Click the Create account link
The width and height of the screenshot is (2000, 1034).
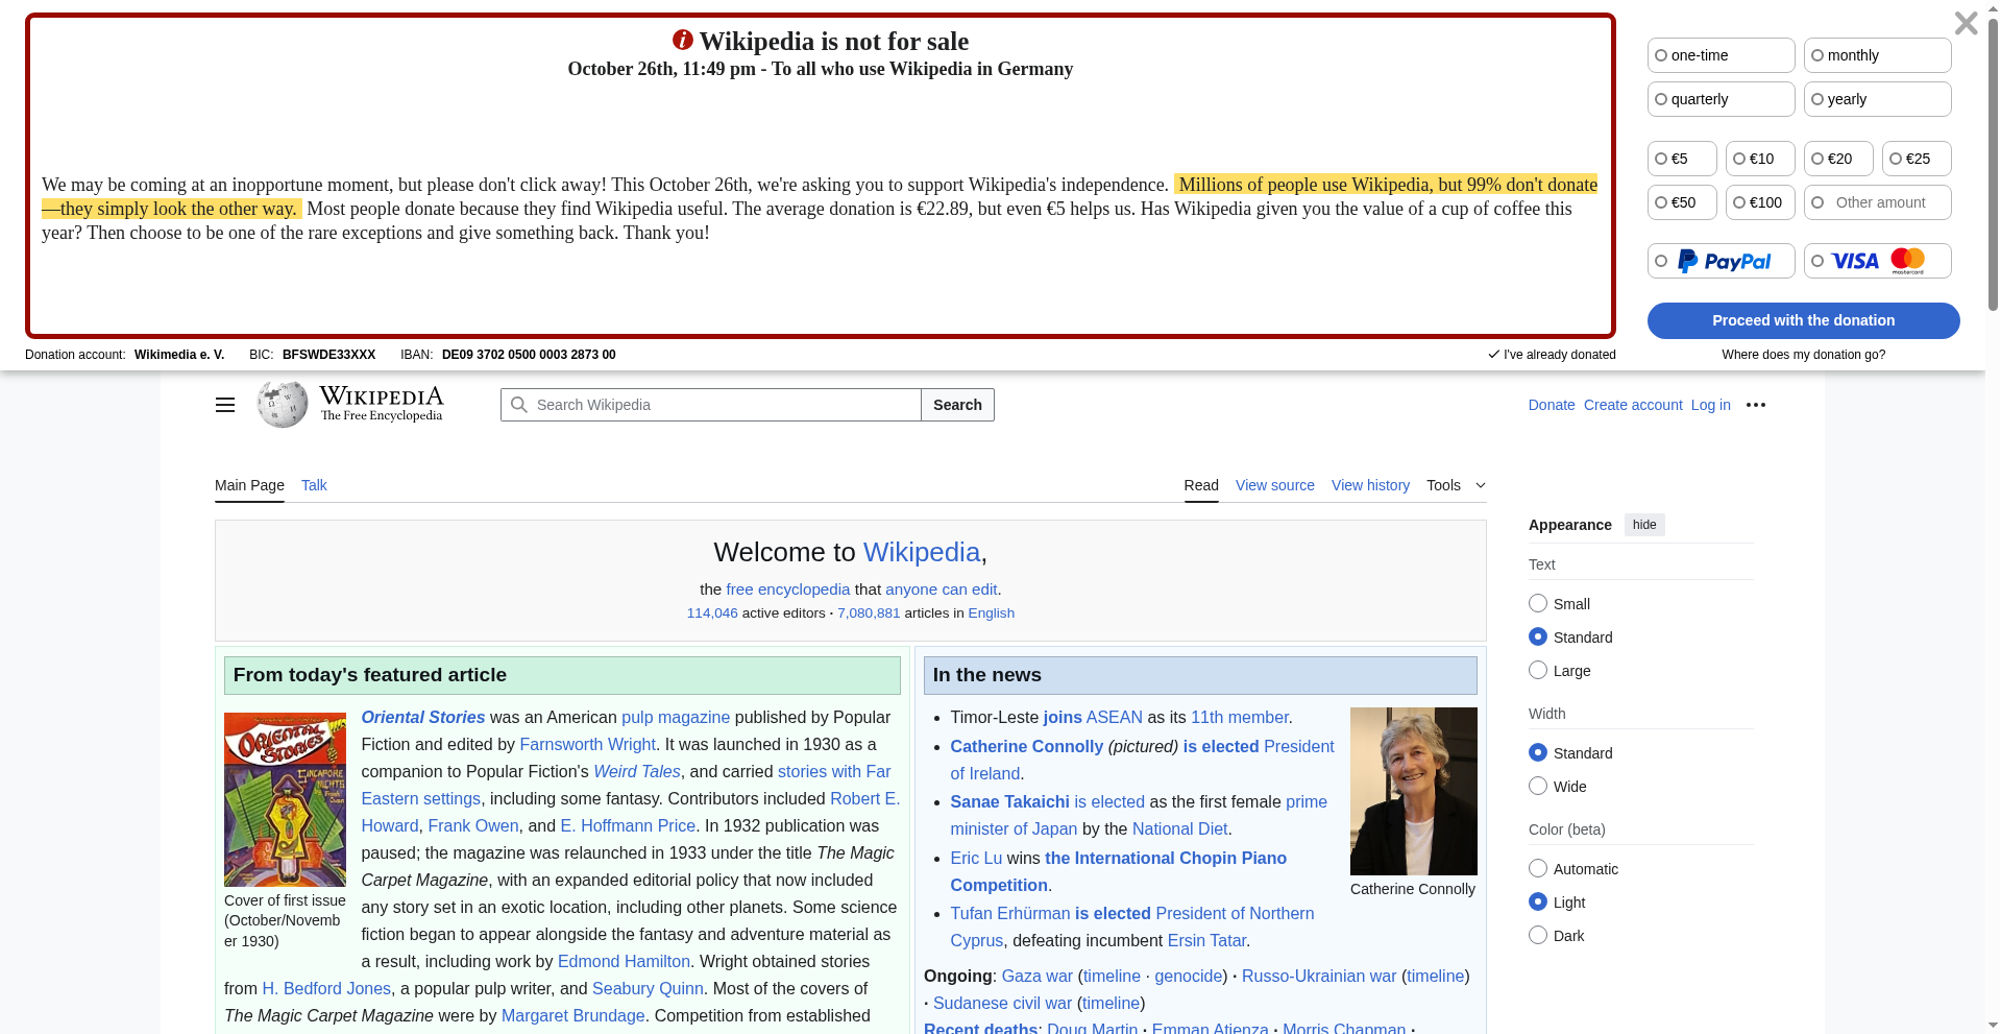[x=1632, y=405]
